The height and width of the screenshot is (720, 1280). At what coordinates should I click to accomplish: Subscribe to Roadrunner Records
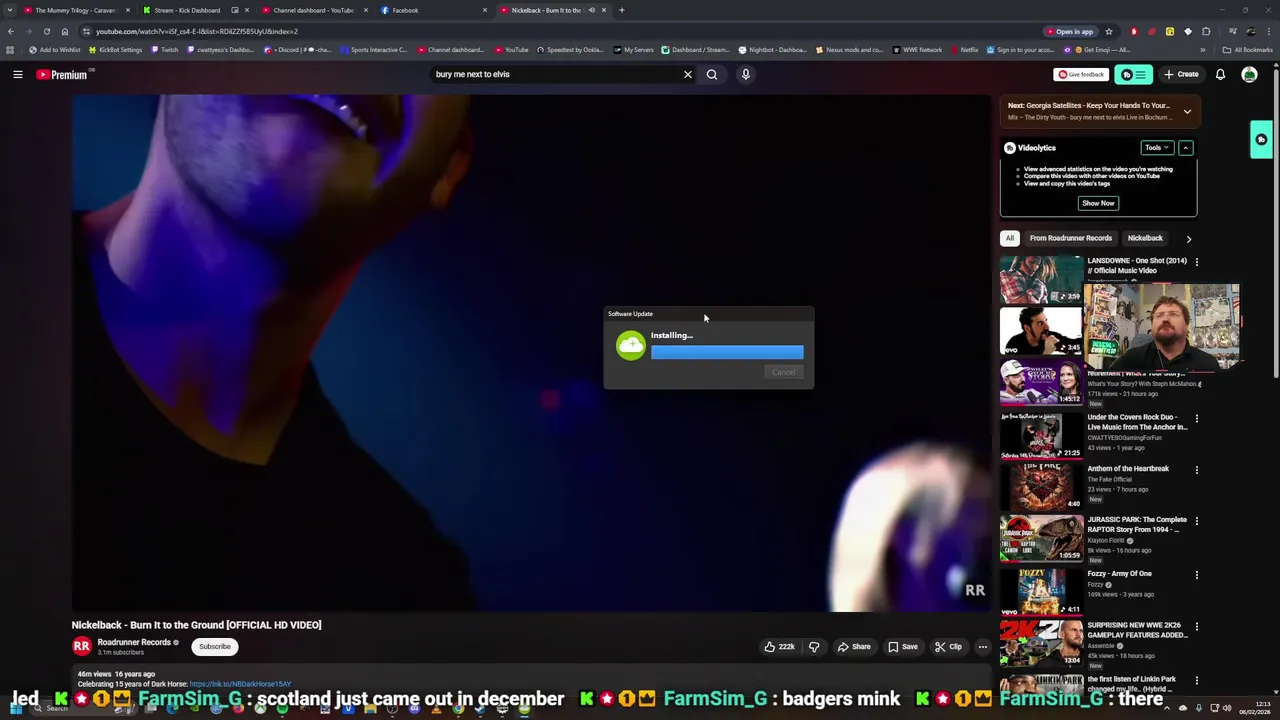point(214,647)
